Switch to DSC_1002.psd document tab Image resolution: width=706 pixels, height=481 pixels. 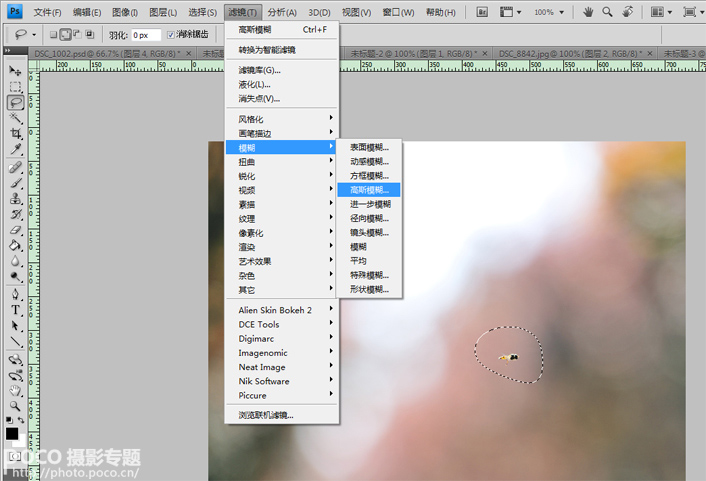pyautogui.click(x=107, y=54)
